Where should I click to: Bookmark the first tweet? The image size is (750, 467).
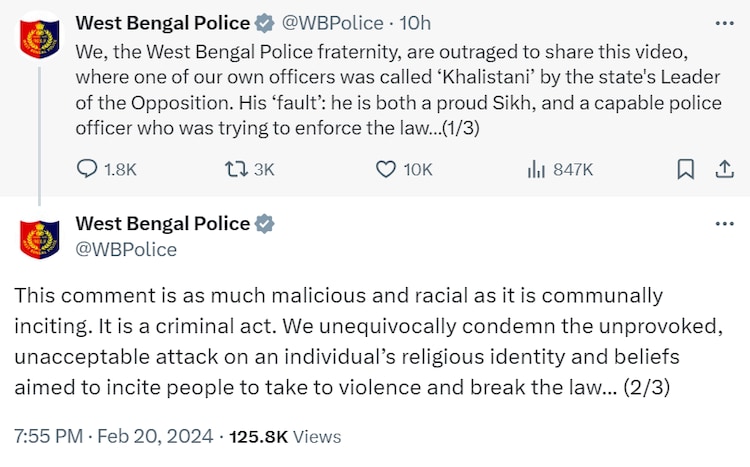pyautogui.click(x=686, y=170)
